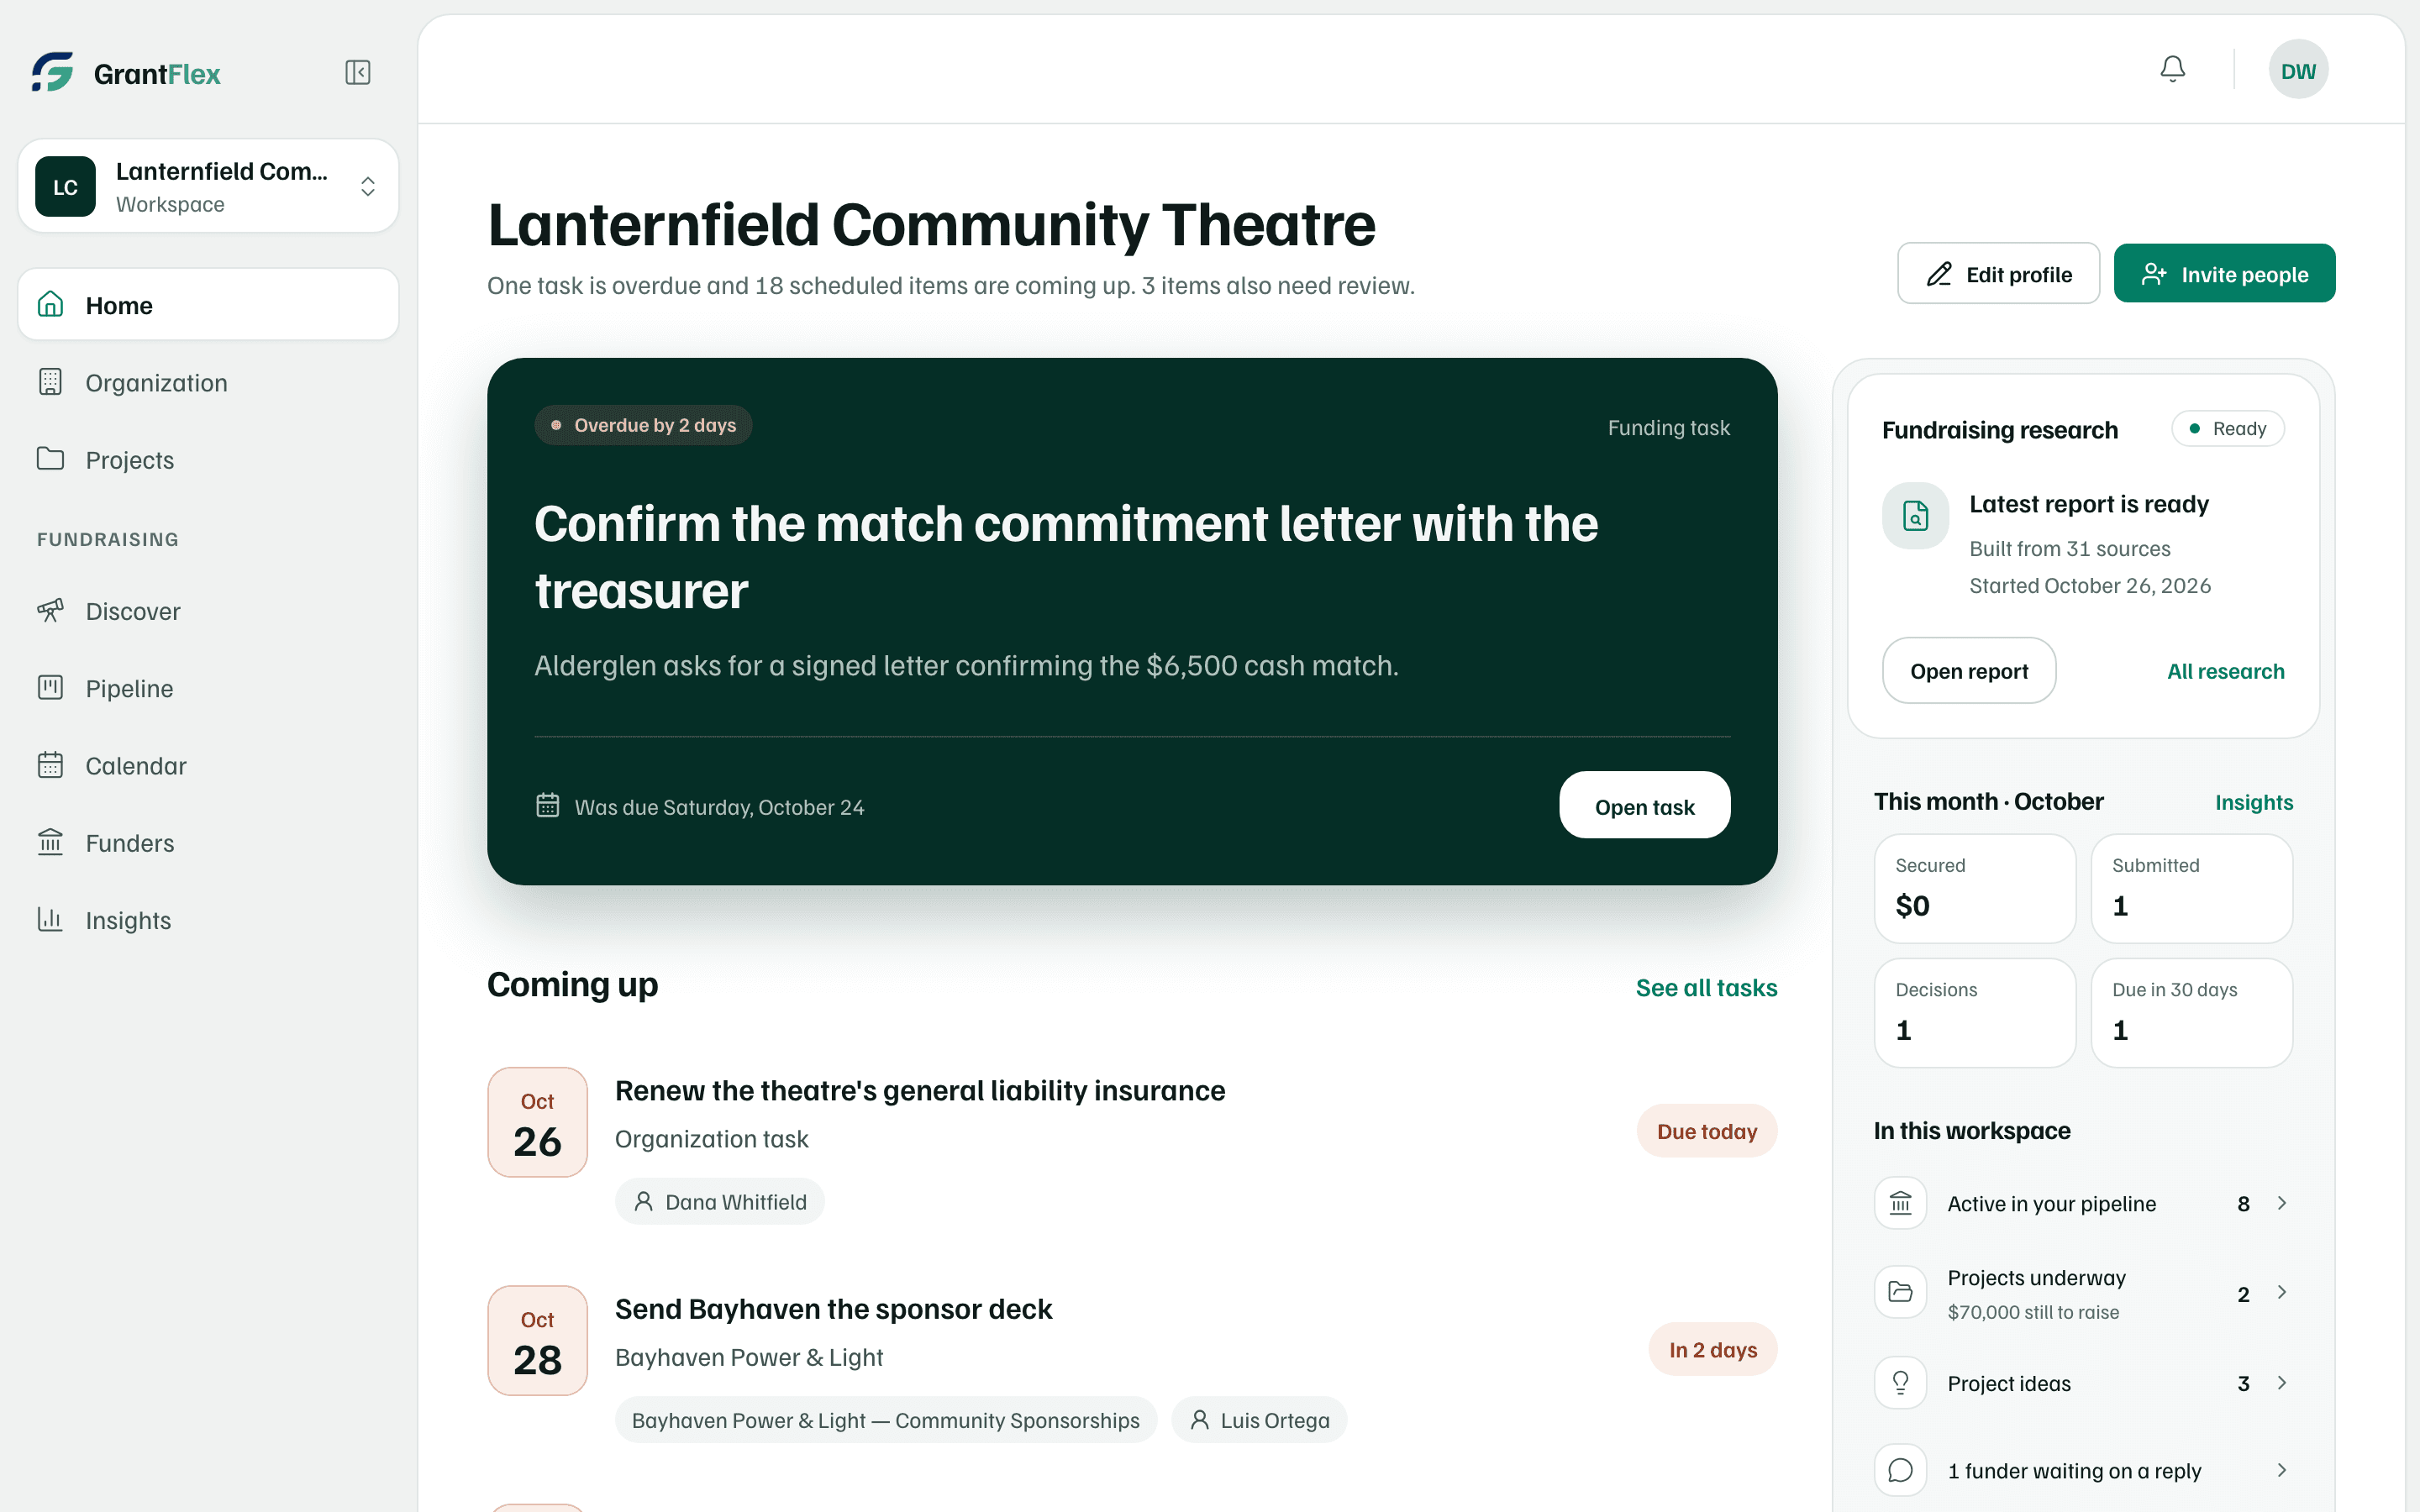Click the Oct 28 date tile
The image size is (2420, 1512).
tap(537, 1341)
